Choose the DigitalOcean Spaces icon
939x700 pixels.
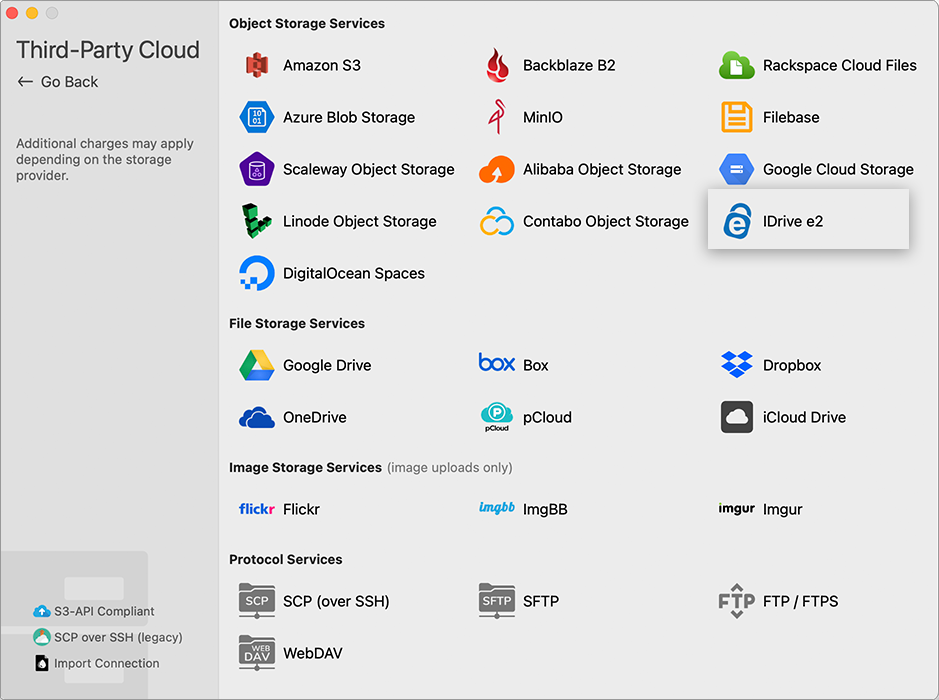257,273
